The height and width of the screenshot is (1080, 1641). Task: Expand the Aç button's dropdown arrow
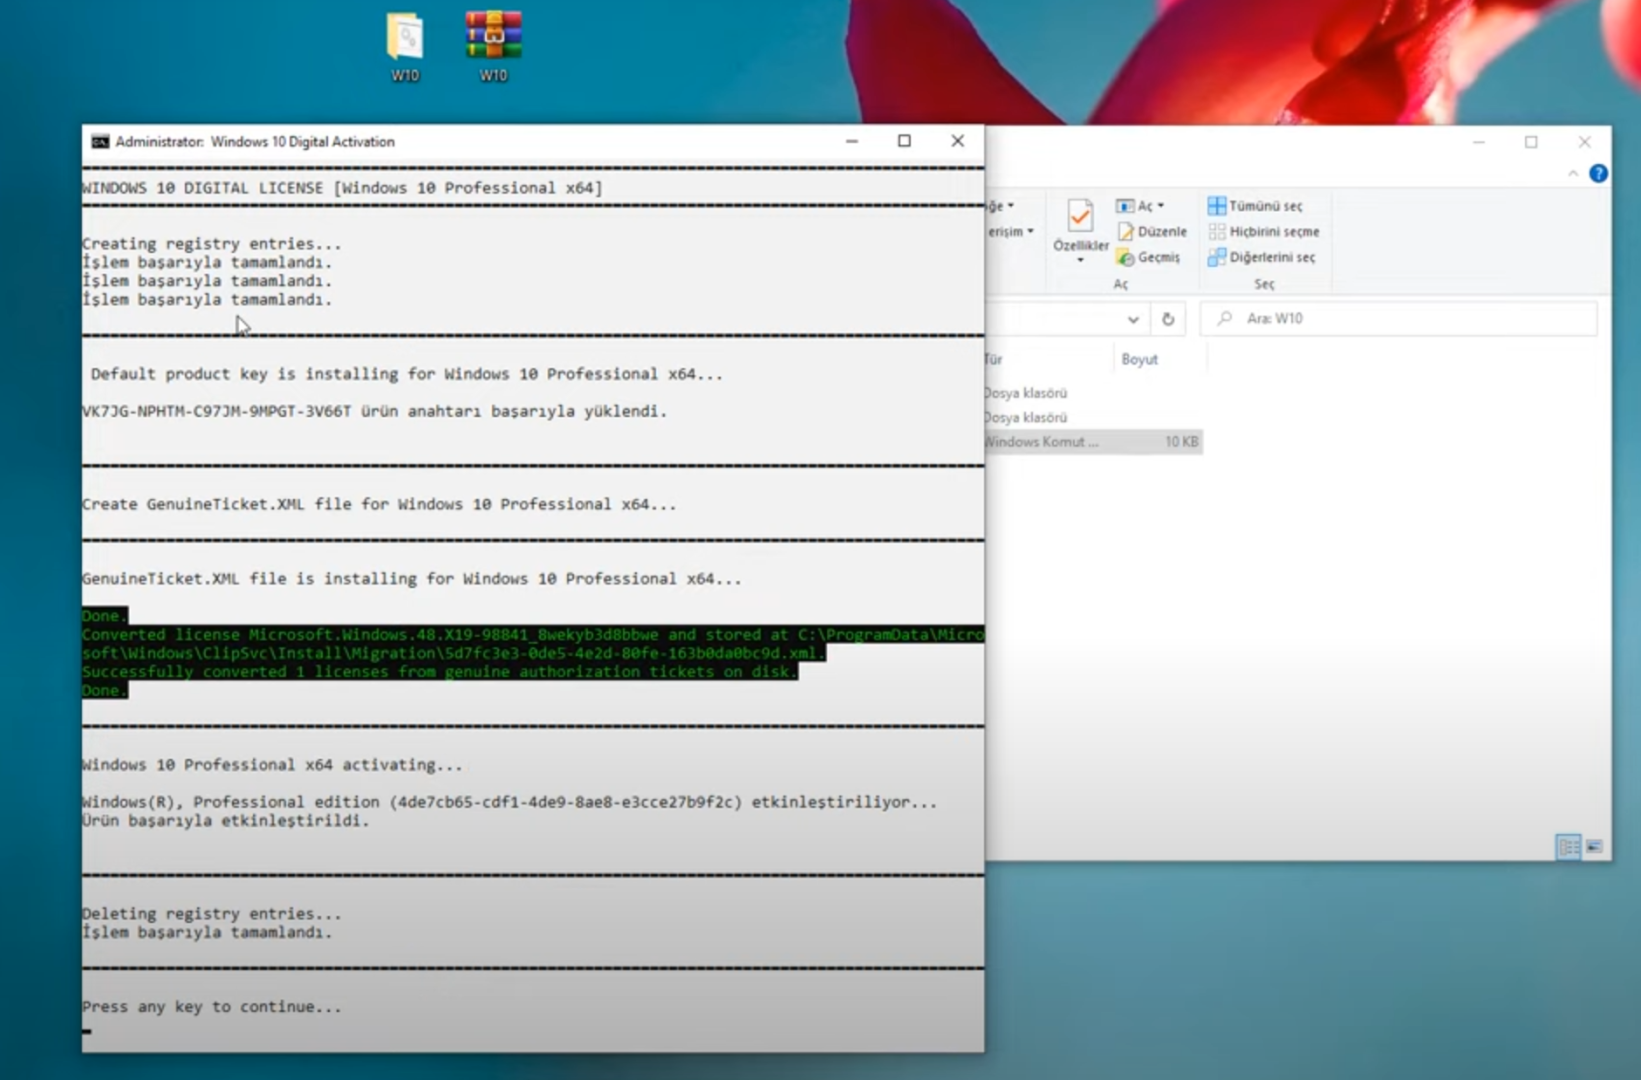click(x=1161, y=206)
